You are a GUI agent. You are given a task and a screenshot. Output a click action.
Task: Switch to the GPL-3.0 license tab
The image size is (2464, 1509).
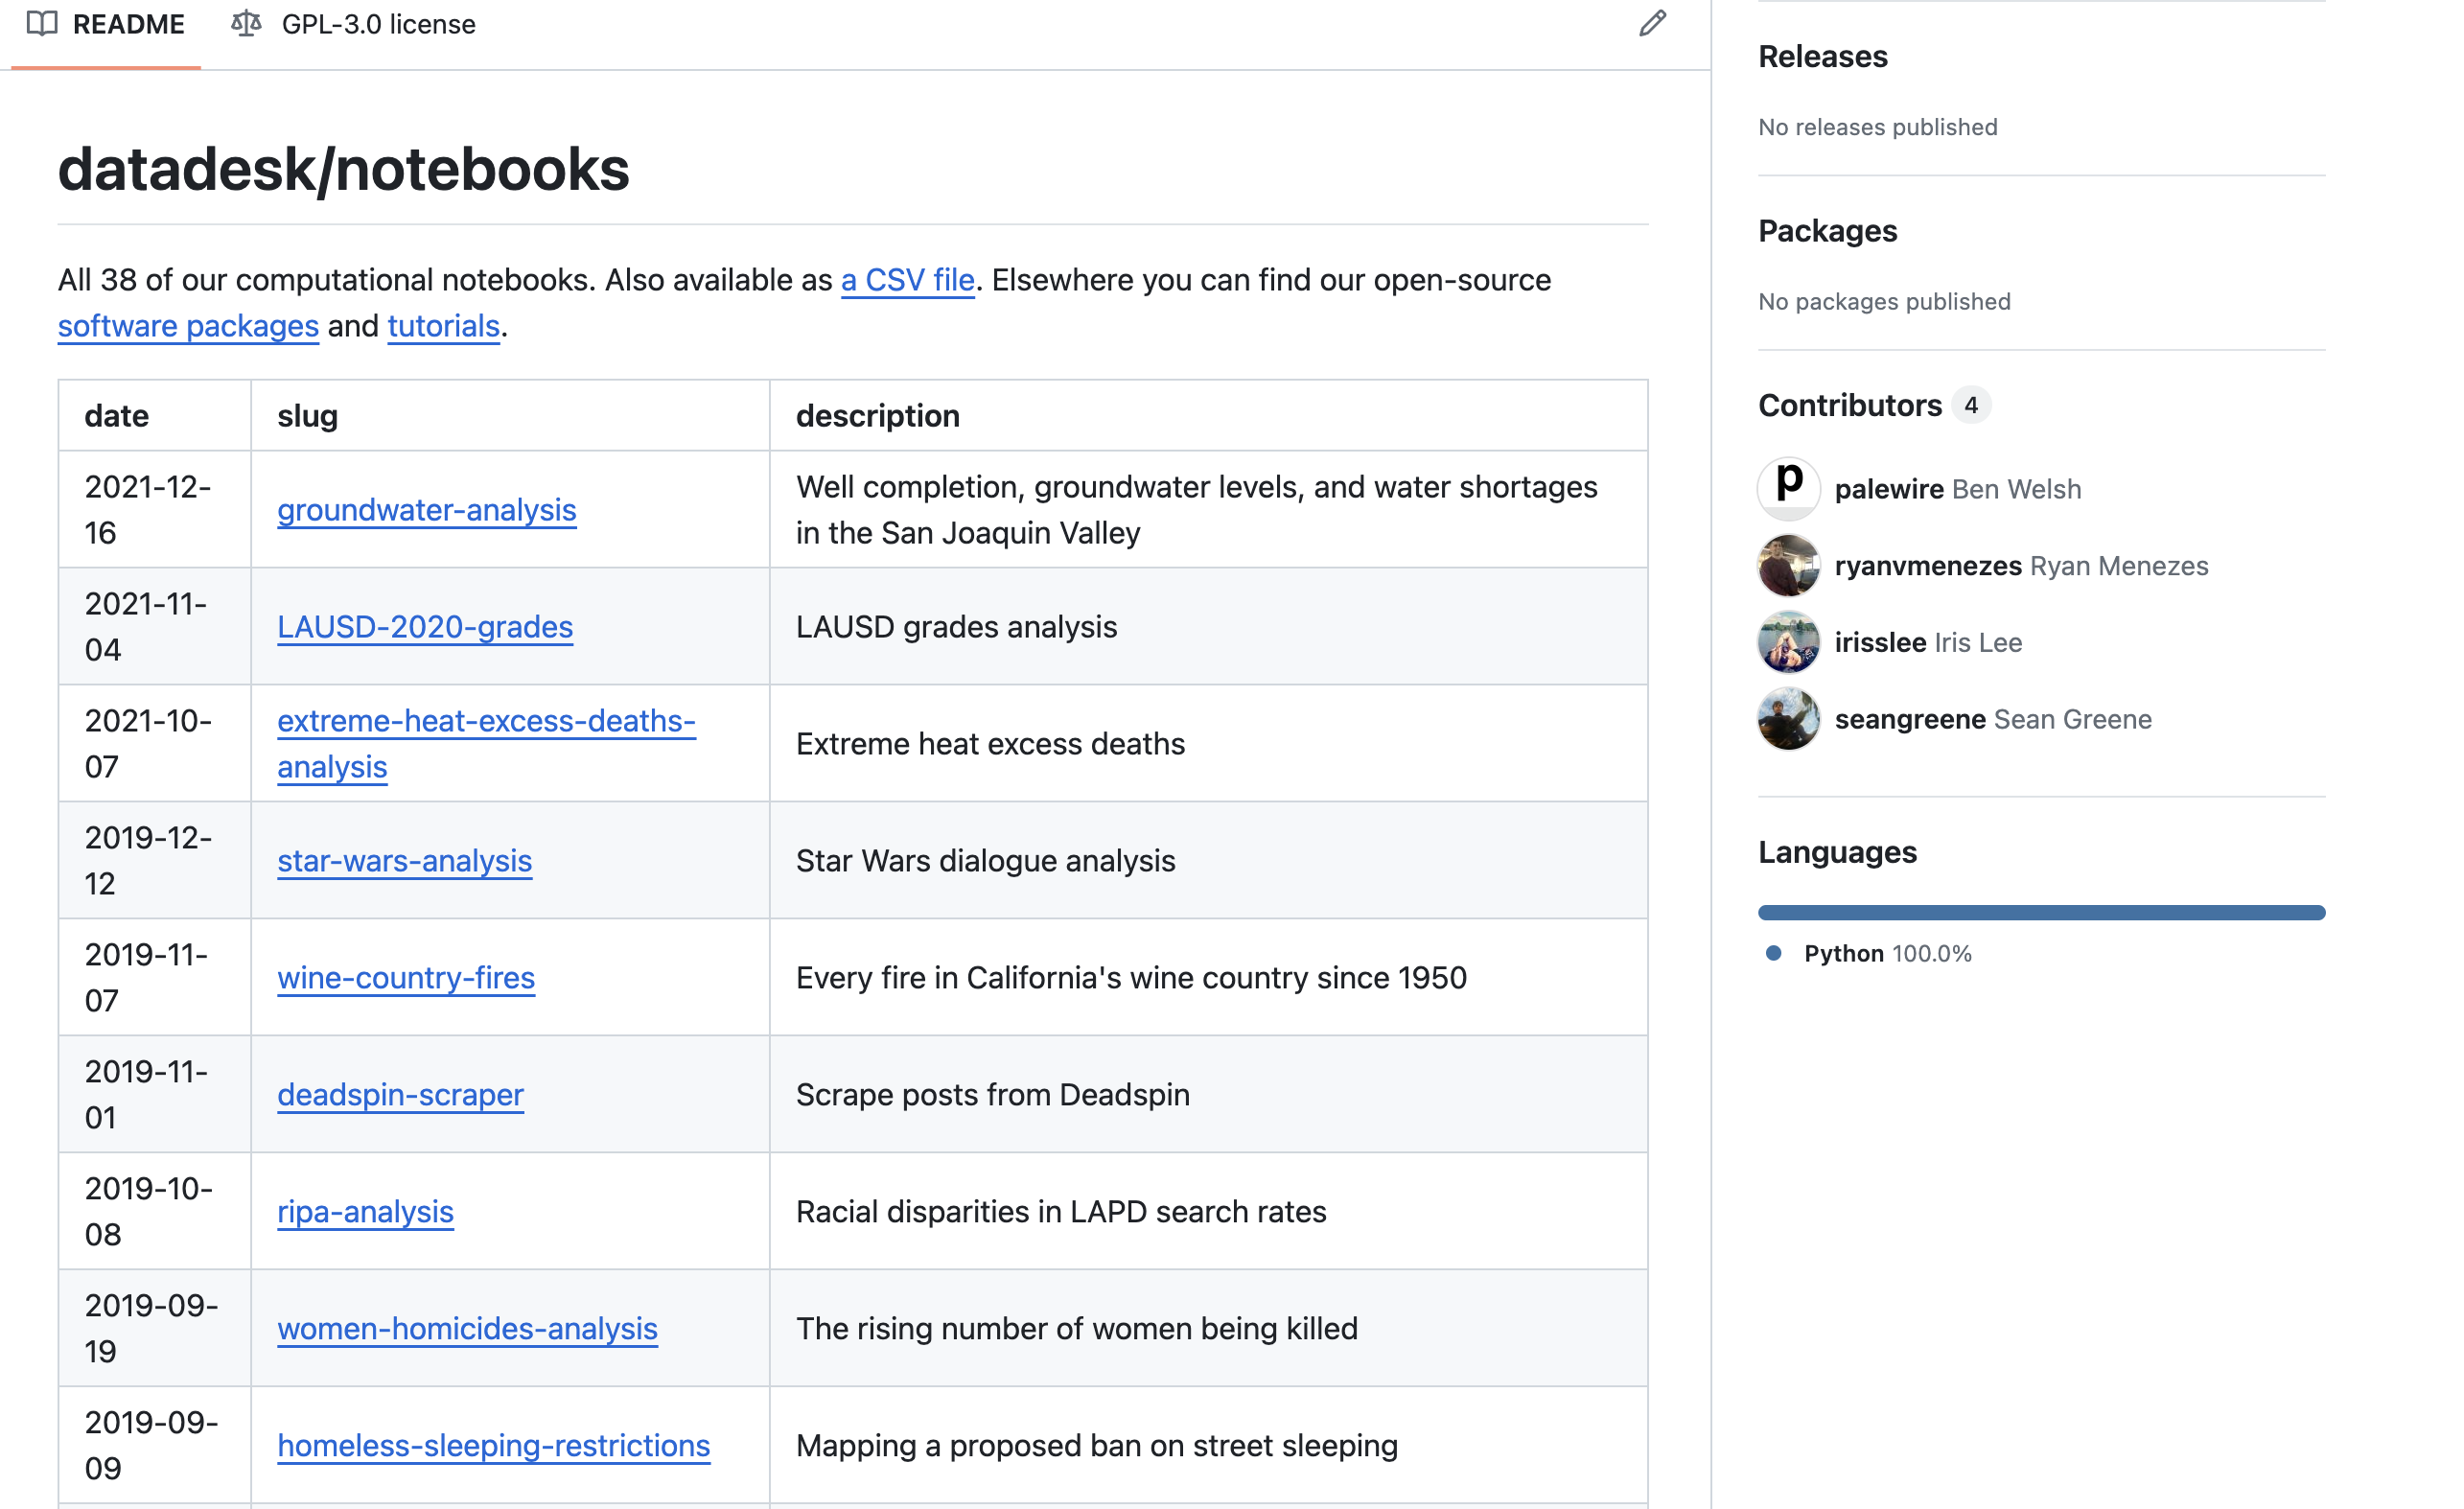(x=378, y=23)
